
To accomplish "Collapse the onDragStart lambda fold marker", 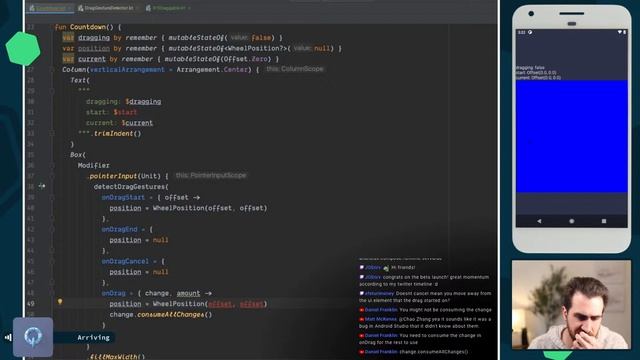I will point(52,198).
